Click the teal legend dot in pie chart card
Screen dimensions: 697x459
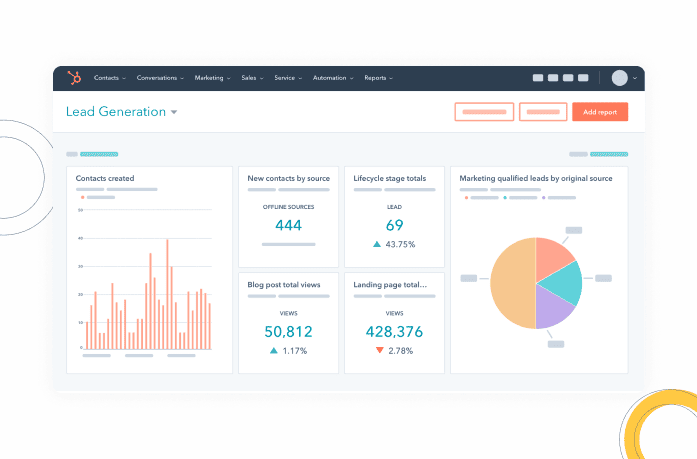(505, 198)
